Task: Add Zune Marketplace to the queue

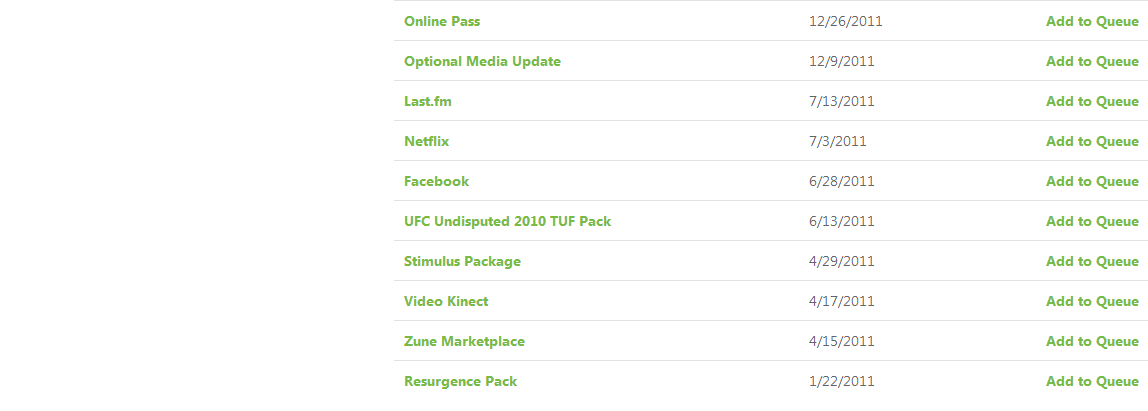Action: (x=1092, y=341)
